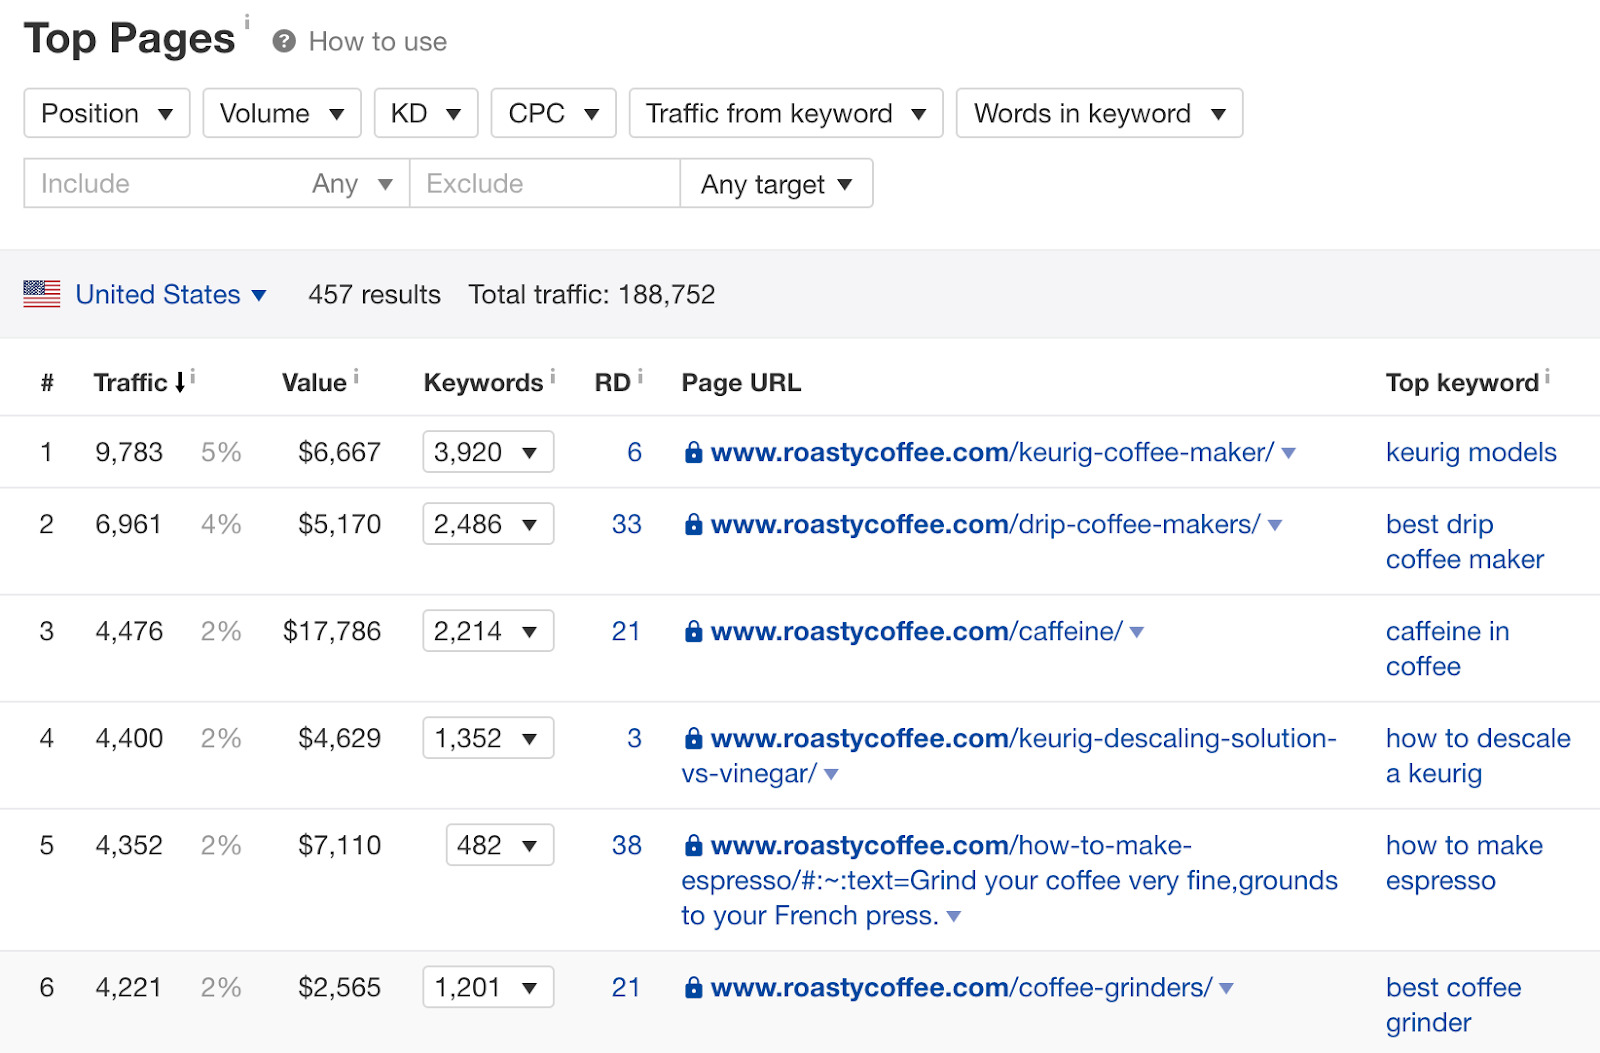Expand the caret on the drip-coffee-makers URL
Screen dimensions: 1600x1053
click(x=1275, y=523)
